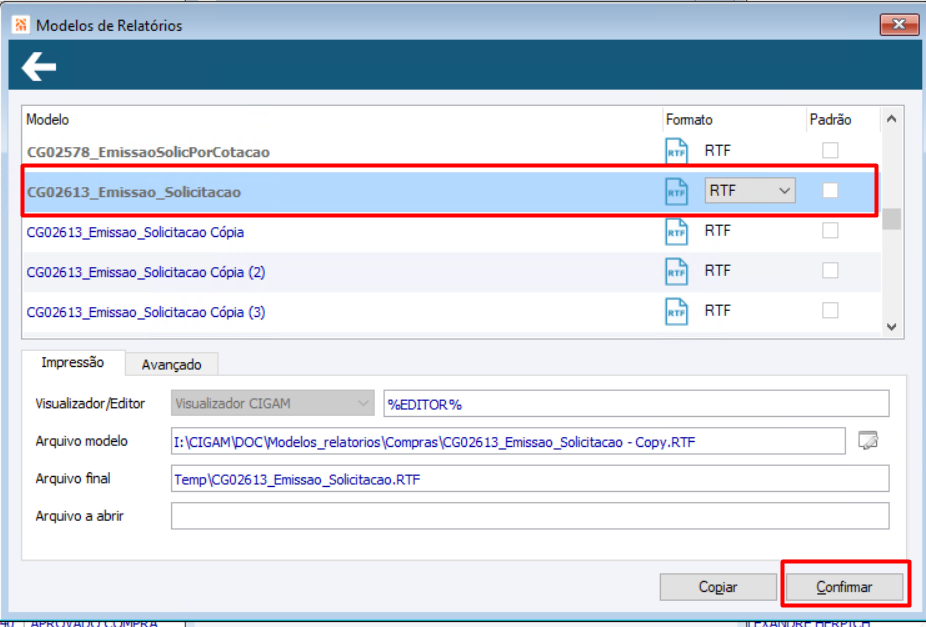Check Padrão for Emissao_Solicitacao Cópia (2)

pyautogui.click(x=830, y=270)
